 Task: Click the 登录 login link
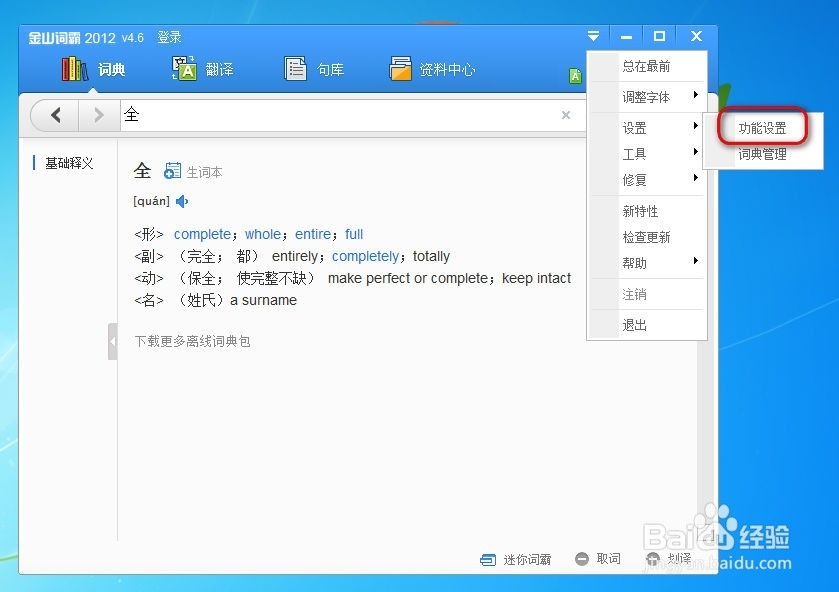pyautogui.click(x=168, y=36)
